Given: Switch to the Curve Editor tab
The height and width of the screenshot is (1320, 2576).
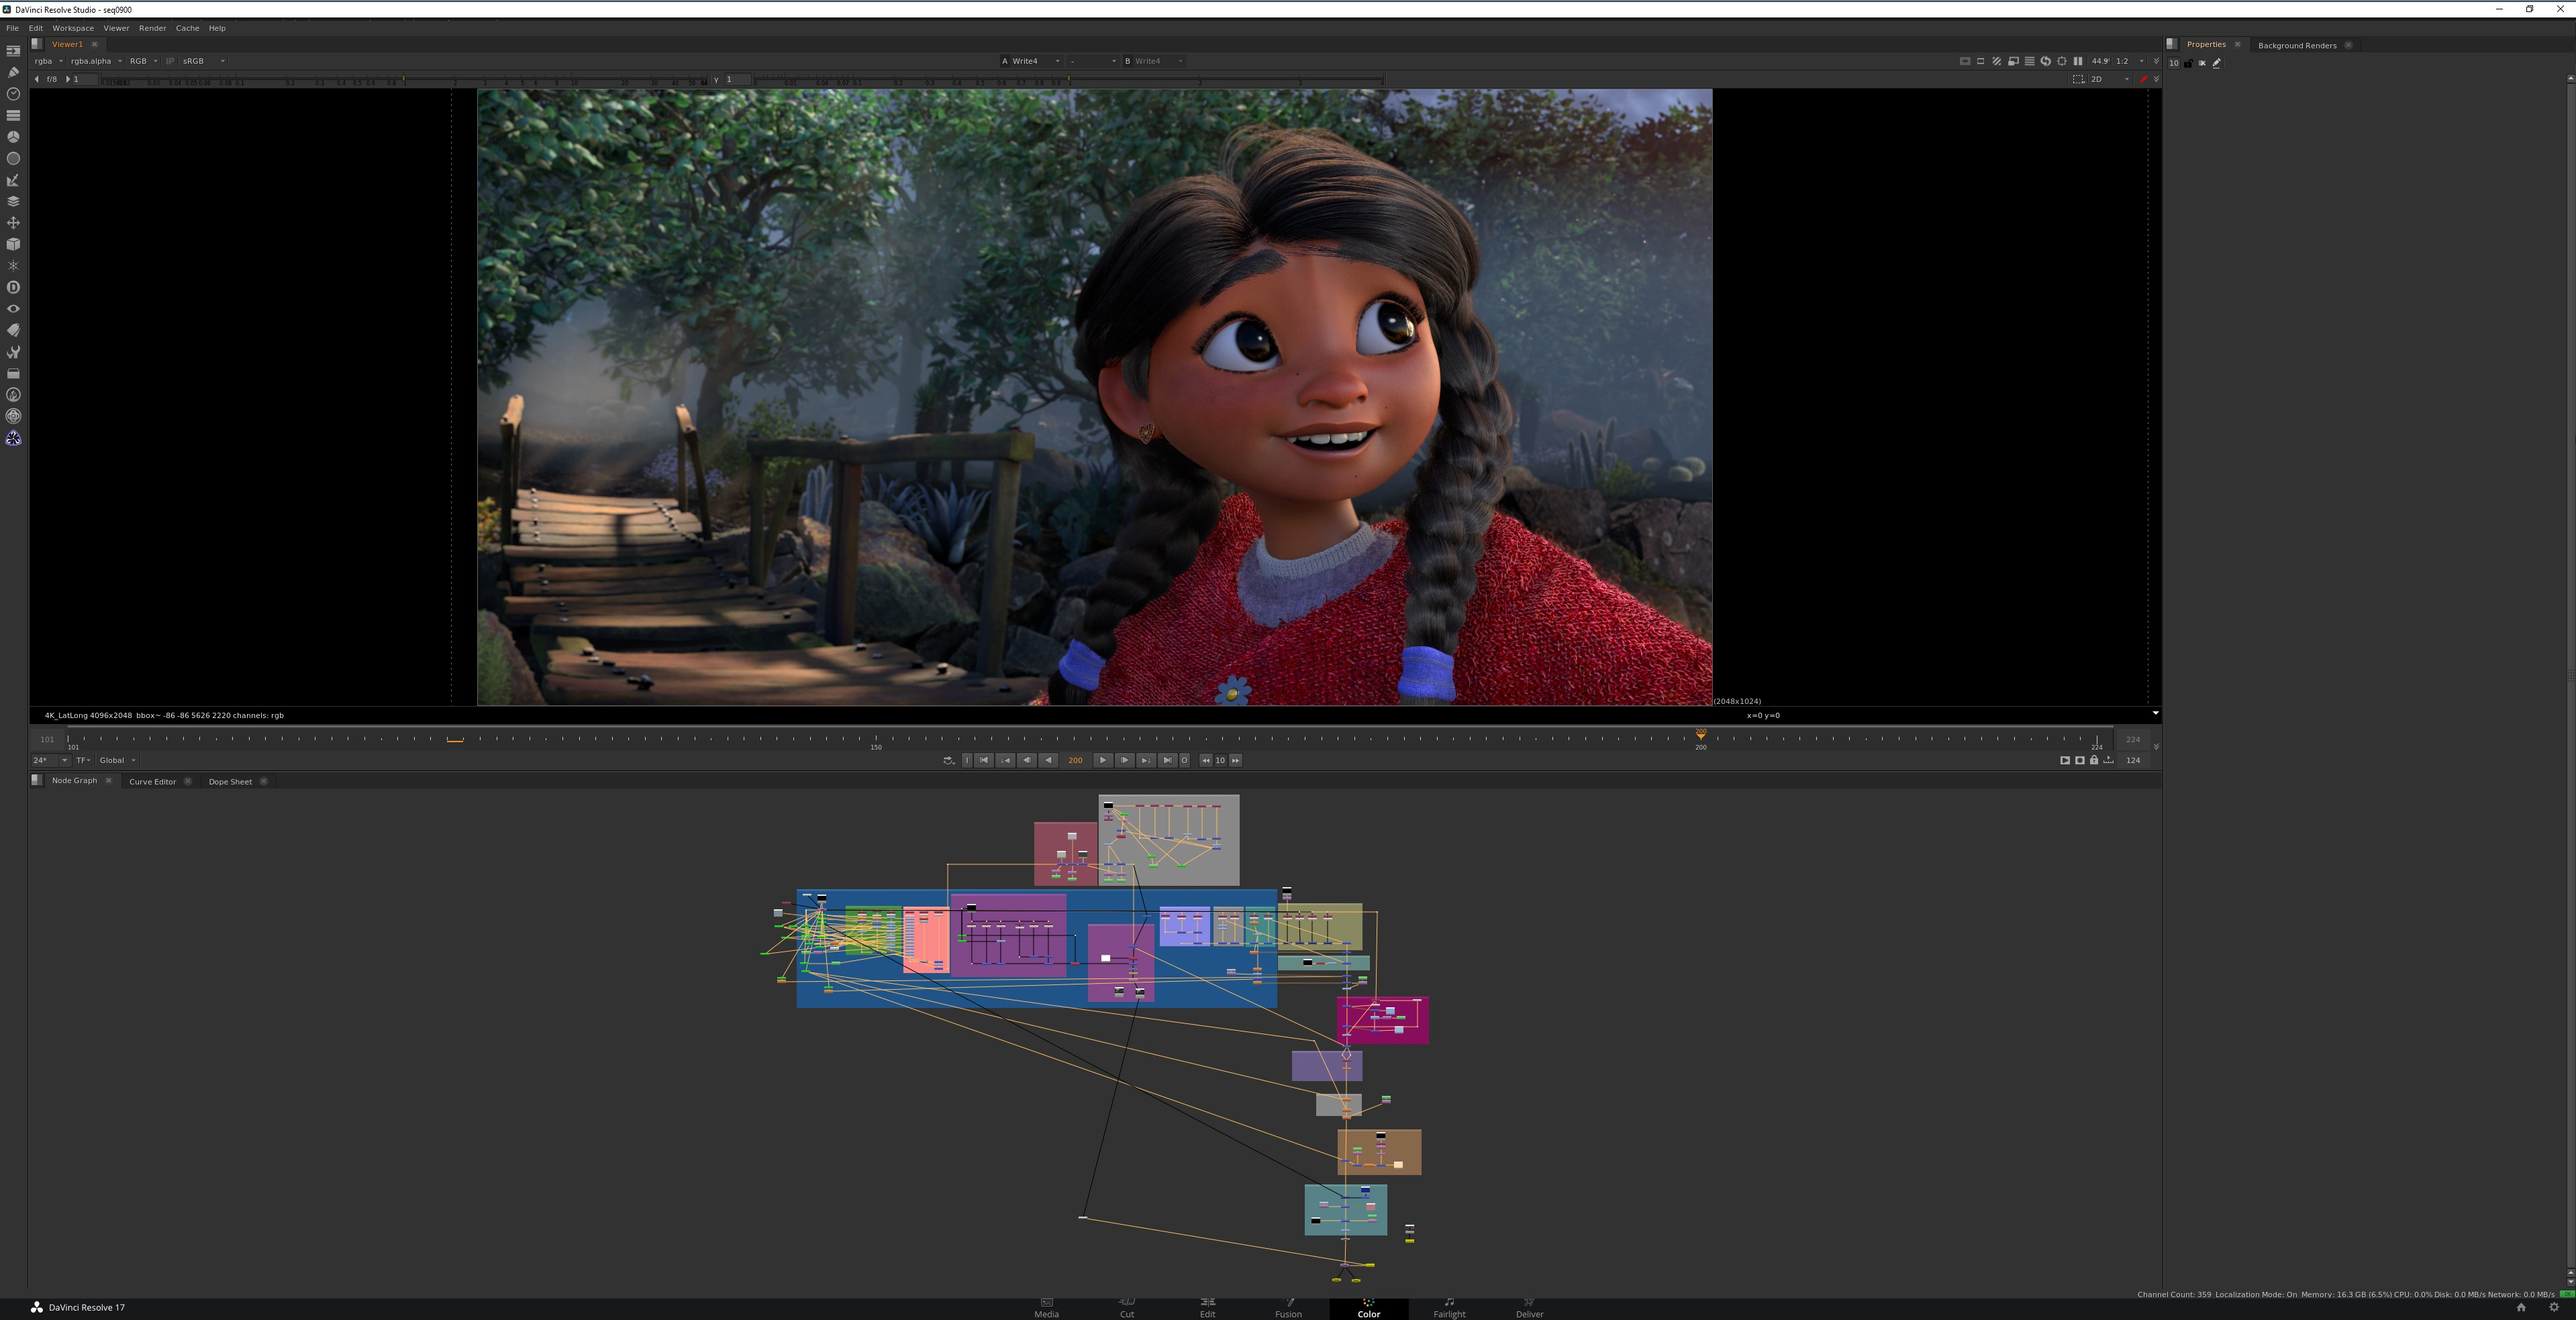Looking at the screenshot, I should (152, 782).
